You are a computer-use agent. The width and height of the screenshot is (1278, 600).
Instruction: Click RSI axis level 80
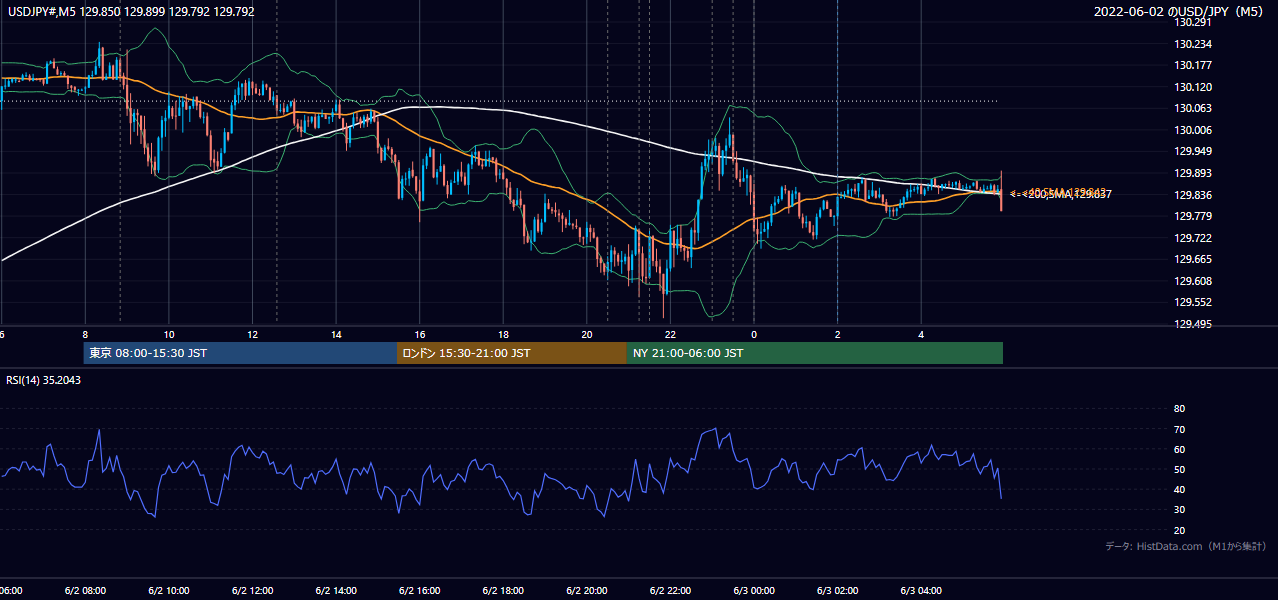click(x=1179, y=409)
